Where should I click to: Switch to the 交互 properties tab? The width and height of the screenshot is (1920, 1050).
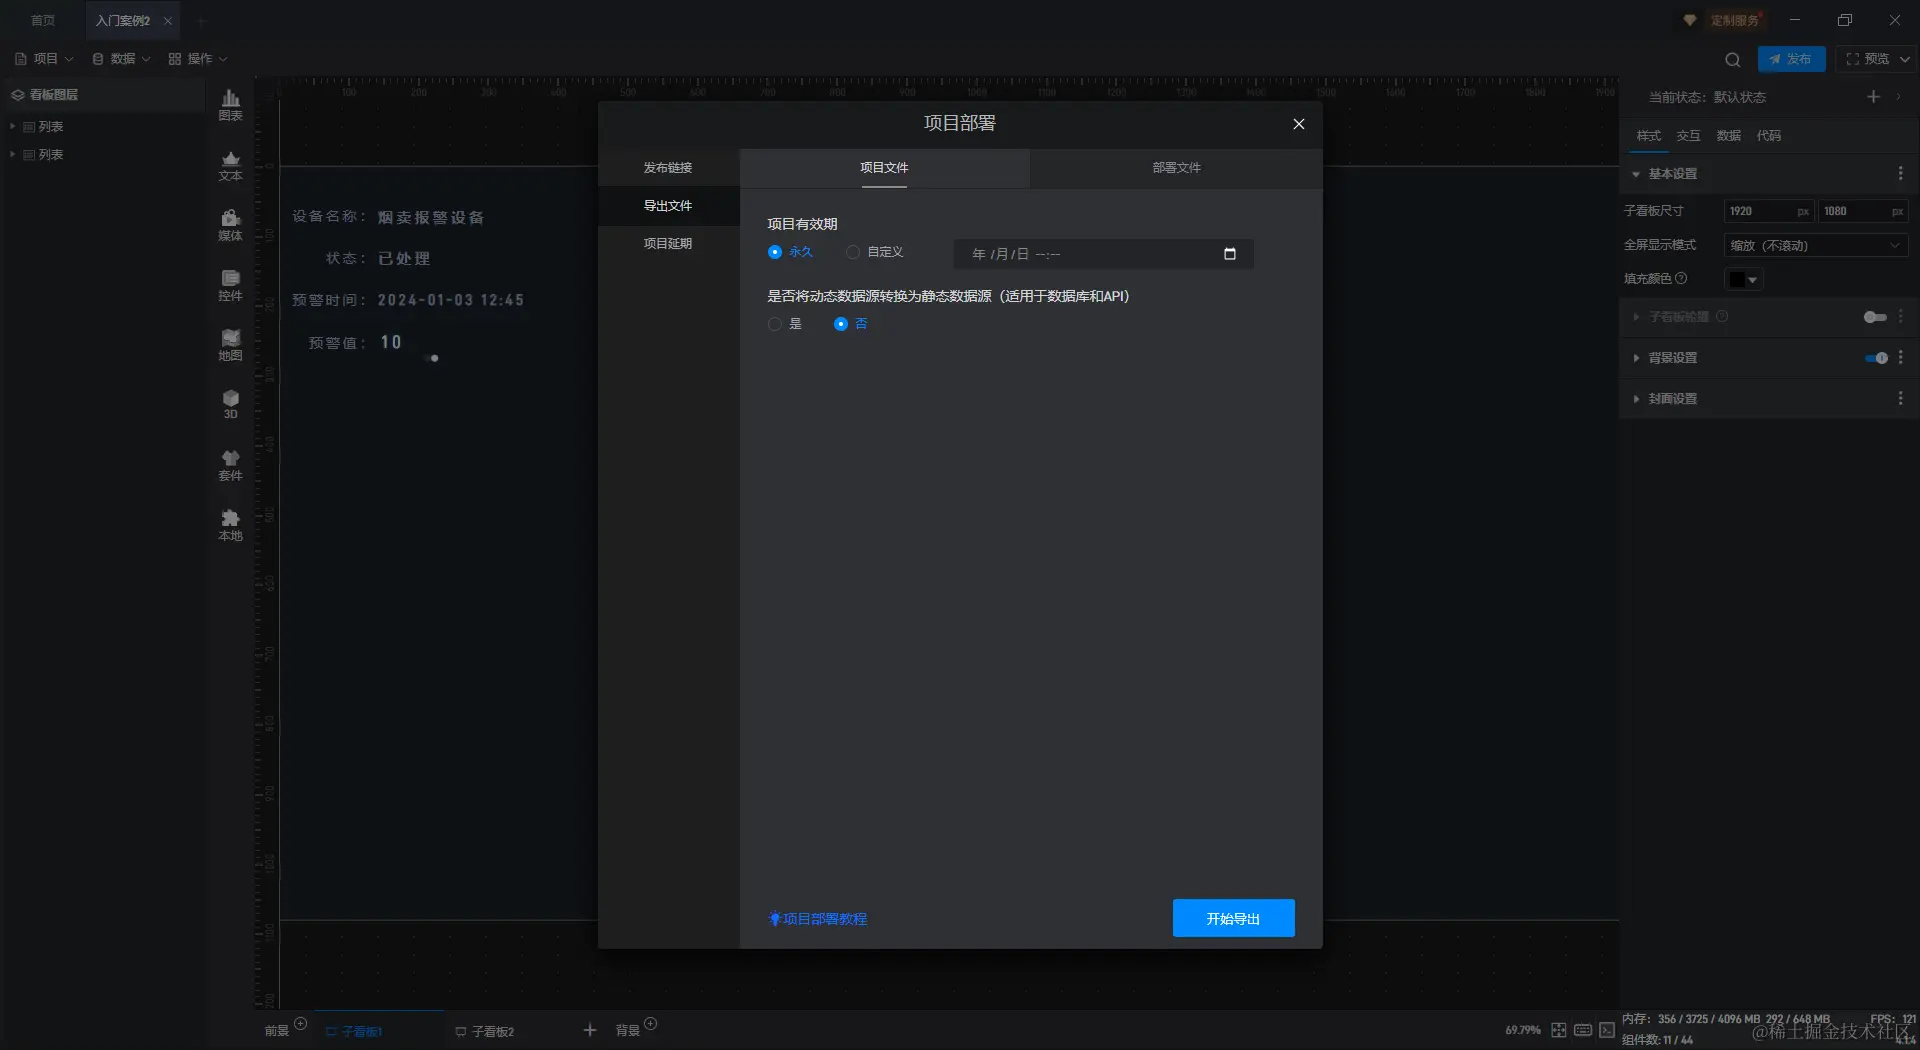pos(1689,136)
